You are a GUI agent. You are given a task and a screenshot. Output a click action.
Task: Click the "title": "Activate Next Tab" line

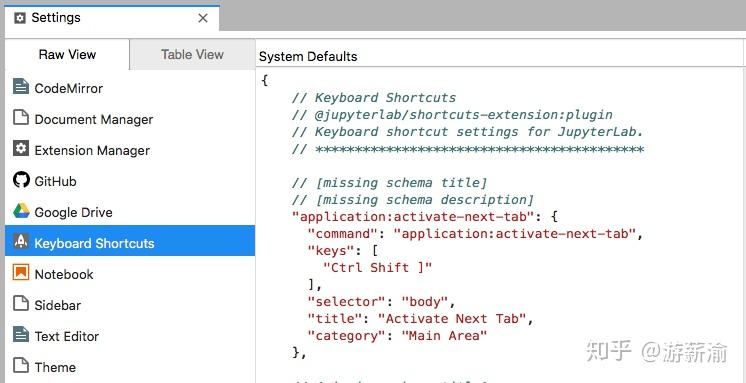[421, 319]
